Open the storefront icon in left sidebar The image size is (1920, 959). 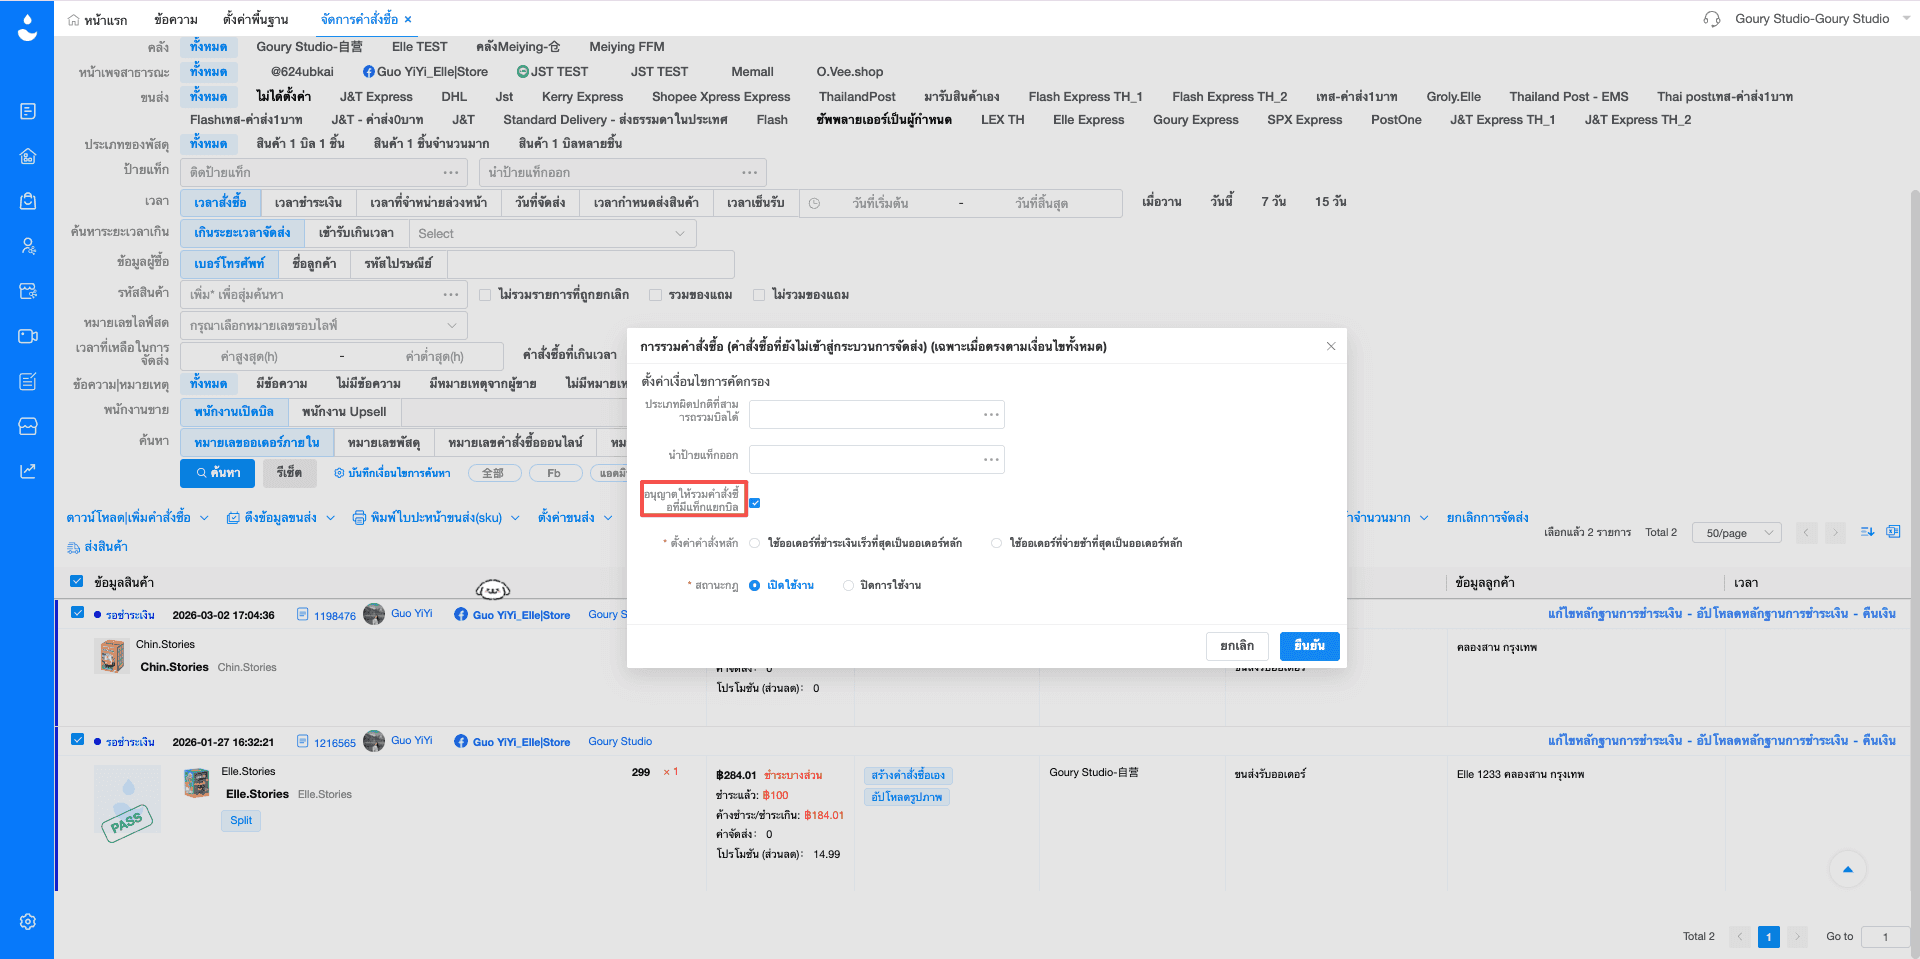pyautogui.click(x=28, y=426)
